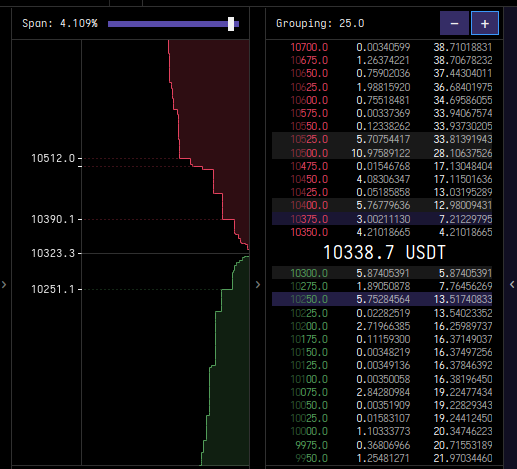Click the Span slider handle
Viewport: 517px width, 469px height.
pos(231,24)
